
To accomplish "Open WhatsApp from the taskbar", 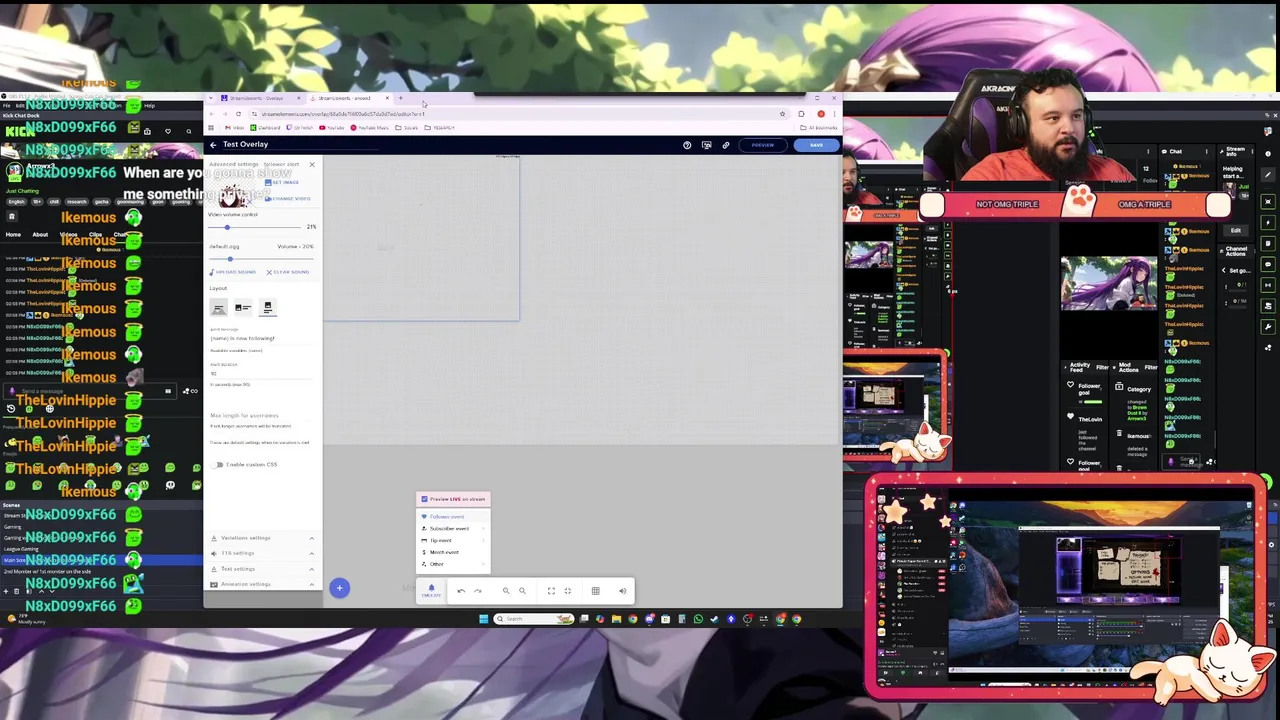I will tap(698, 619).
